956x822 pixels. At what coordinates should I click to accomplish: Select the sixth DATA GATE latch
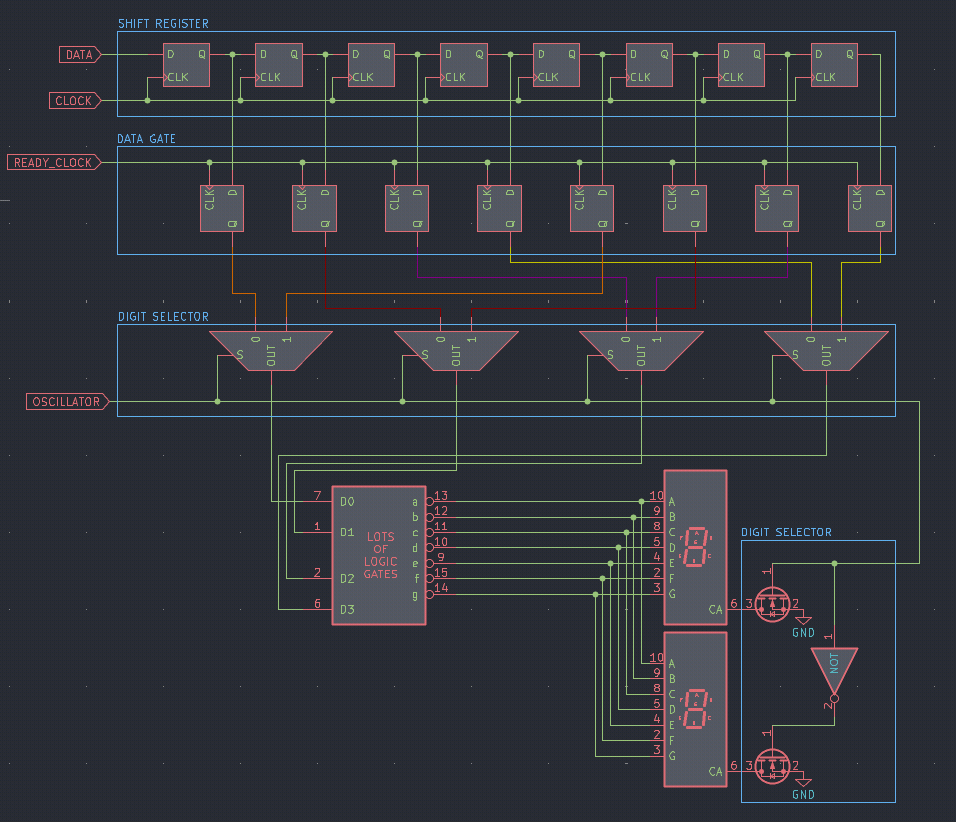[685, 209]
